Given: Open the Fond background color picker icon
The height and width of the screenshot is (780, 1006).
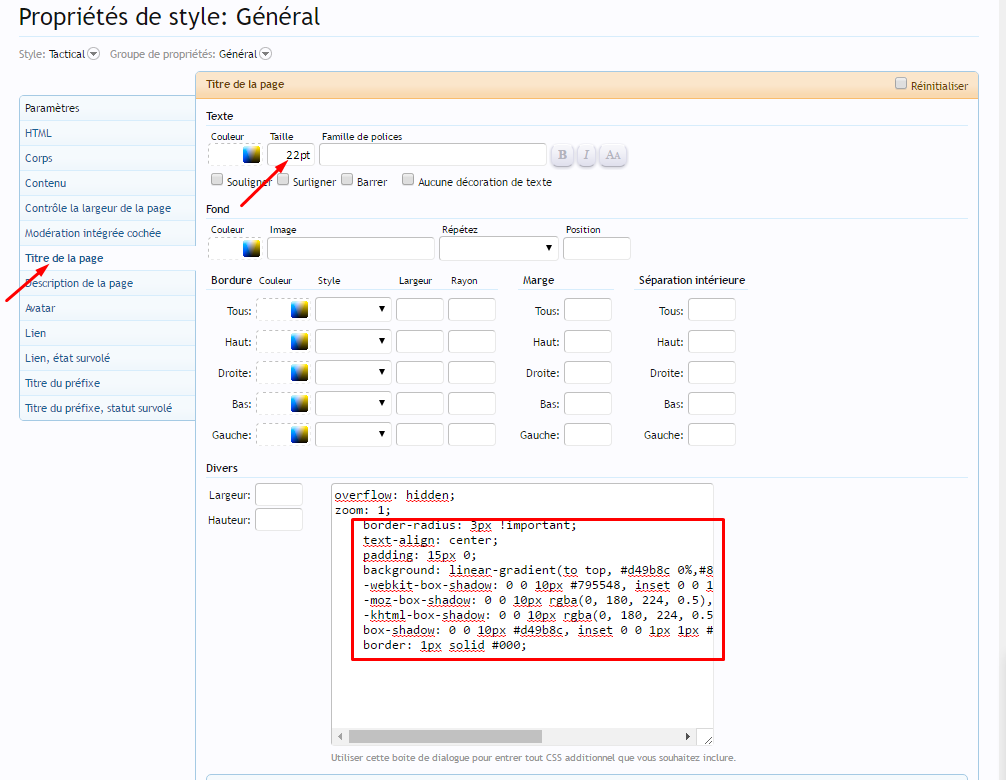Looking at the screenshot, I should pyautogui.click(x=251, y=248).
